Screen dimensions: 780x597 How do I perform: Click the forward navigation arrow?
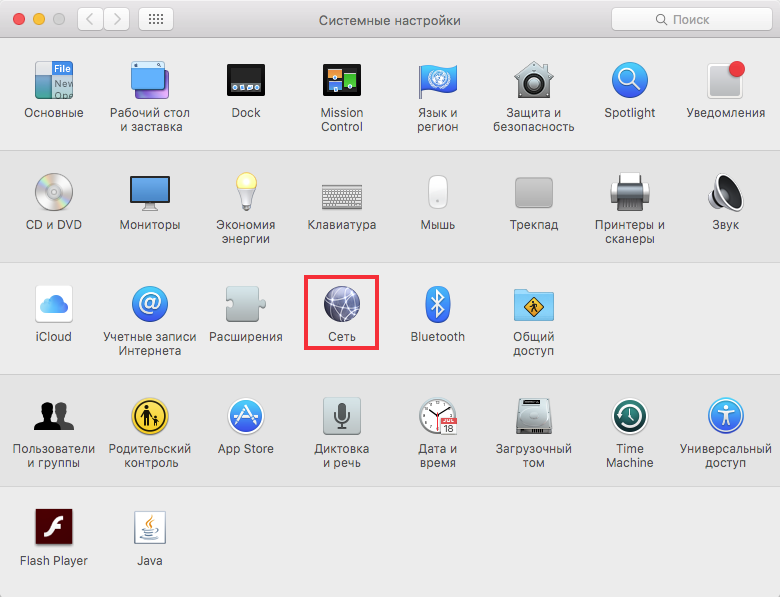(x=117, y=19)
